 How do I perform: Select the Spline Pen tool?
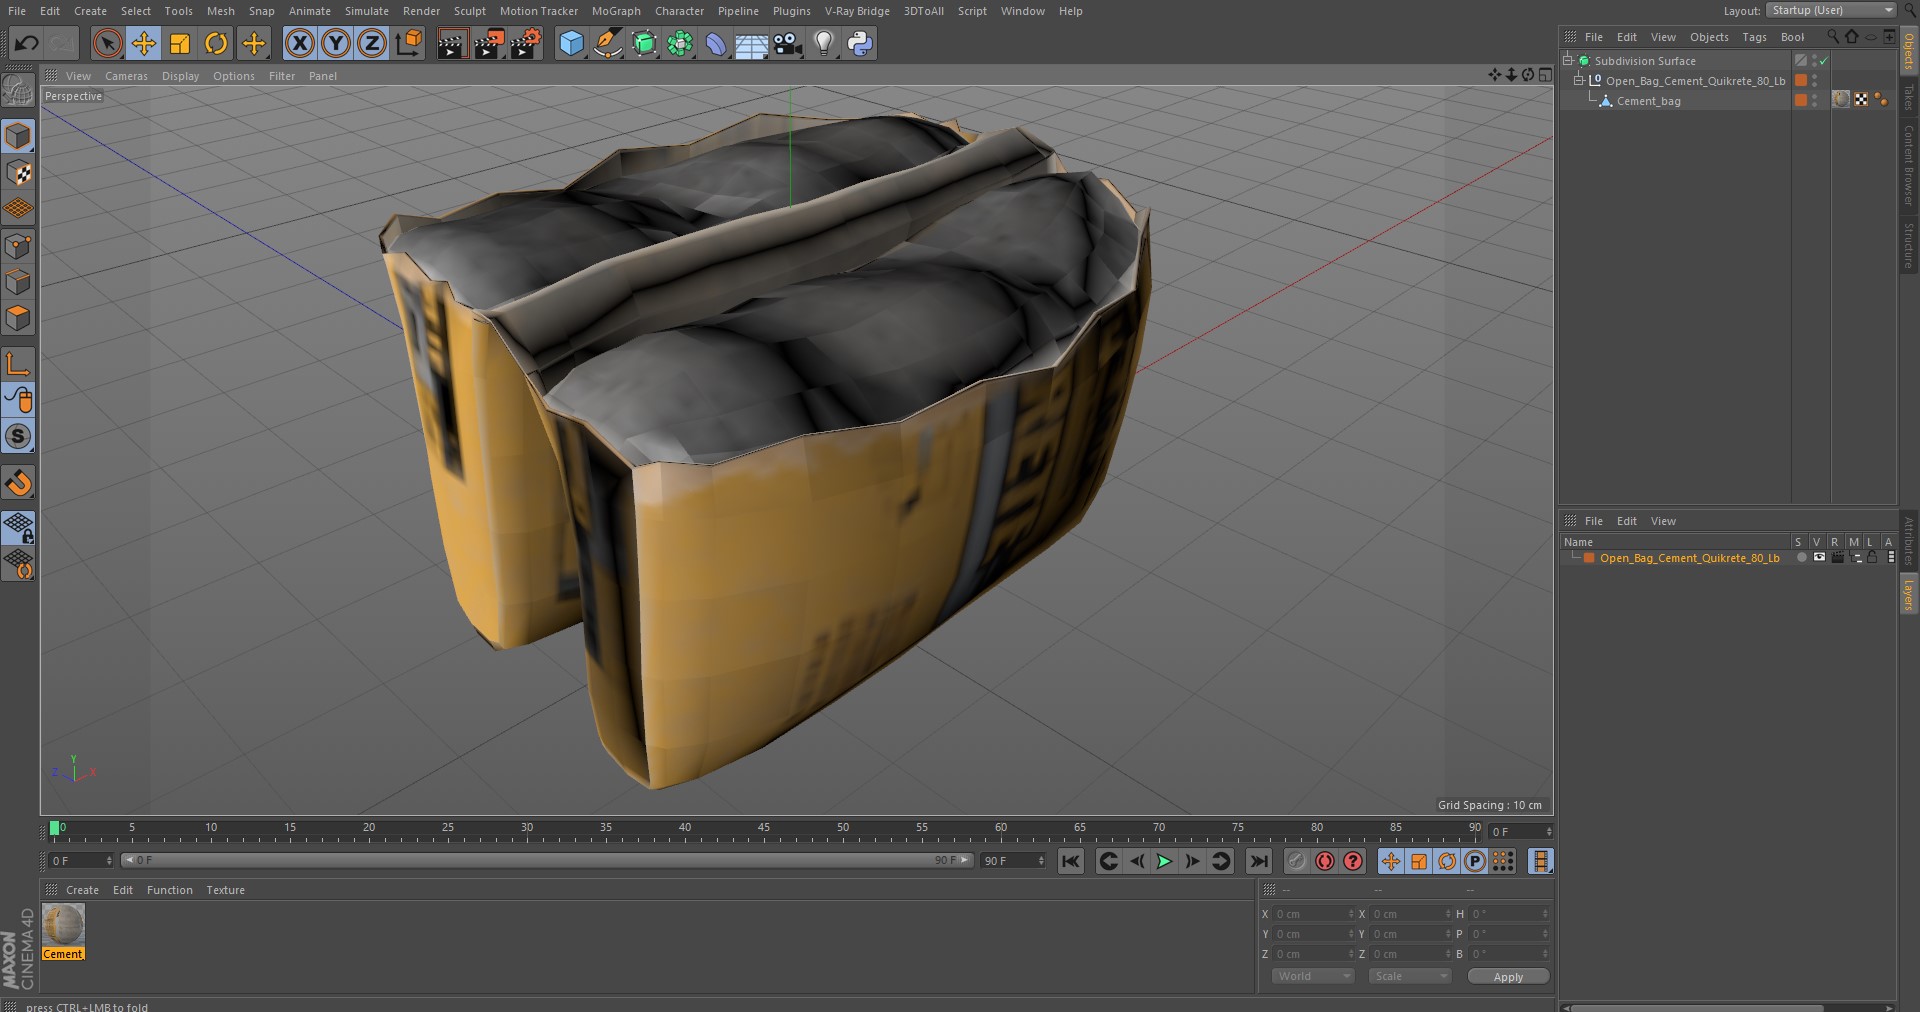click(x=607, y=43)
